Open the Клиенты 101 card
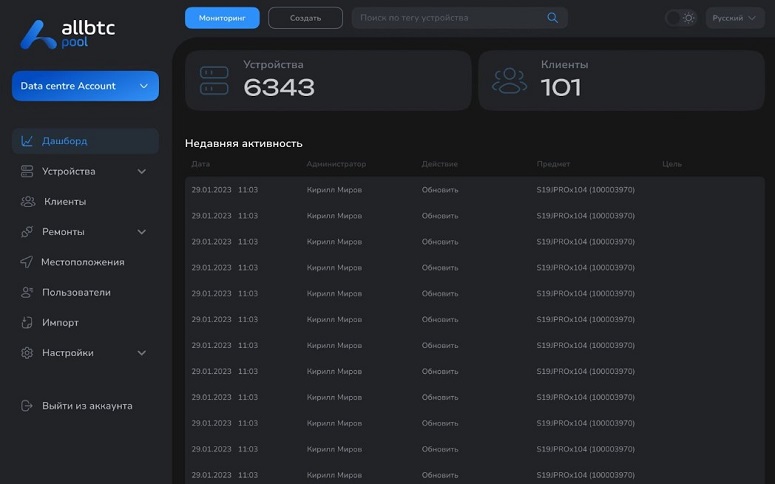775x484 pixels. tap(621, 81)
